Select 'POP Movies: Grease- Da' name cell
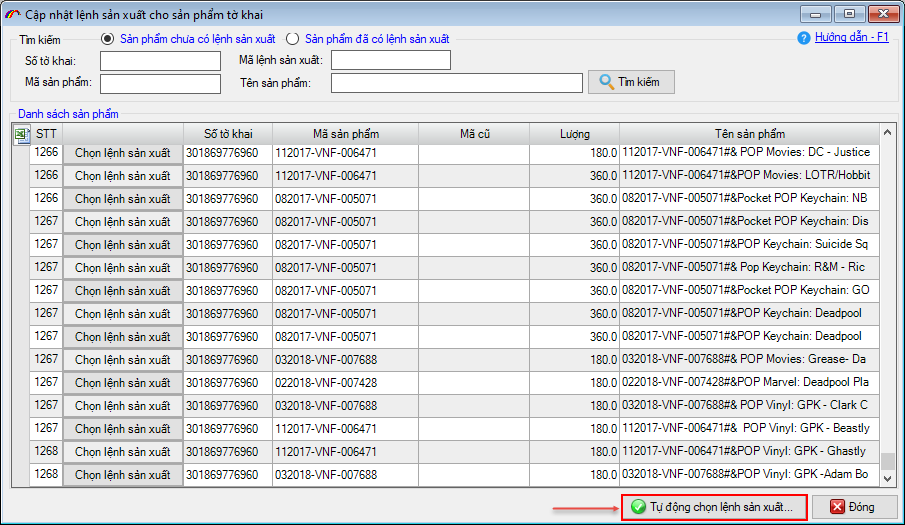The height and width of the screenshot is (525, 905). point(750,359)
